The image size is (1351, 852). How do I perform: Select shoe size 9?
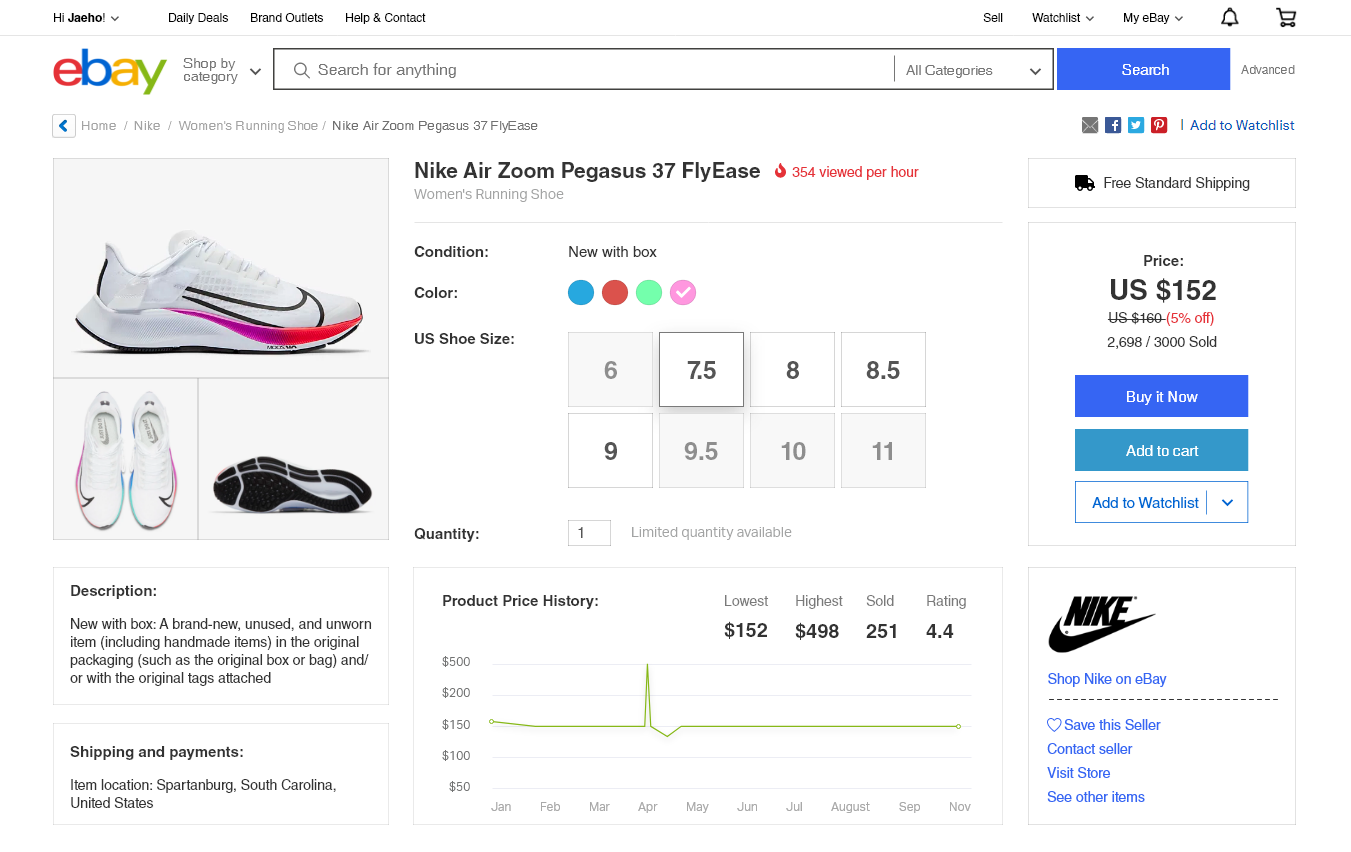pyautogui.click(x=610, y=451)
